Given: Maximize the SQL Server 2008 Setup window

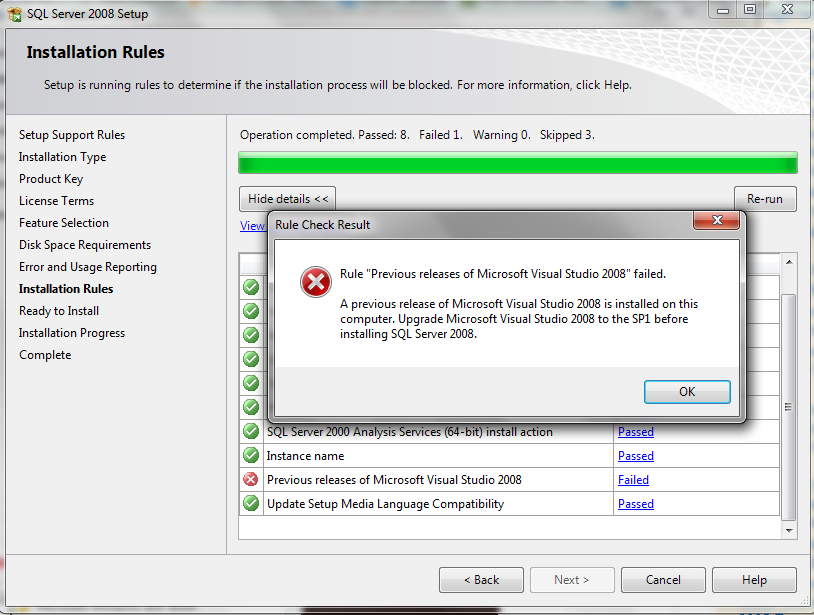Looking at the screenshot, I should pyautogui.click(x=750, y=10).
